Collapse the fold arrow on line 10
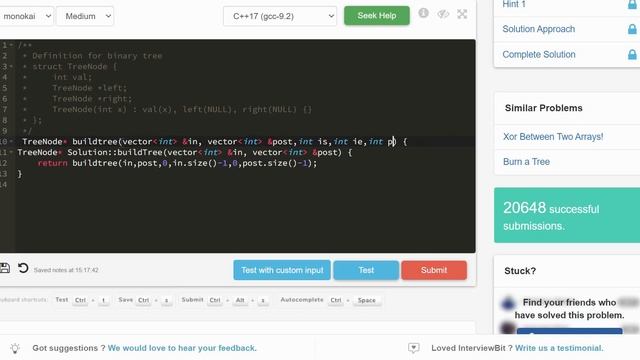The width and height of the screenshot is (640, 360). [11, 141]
